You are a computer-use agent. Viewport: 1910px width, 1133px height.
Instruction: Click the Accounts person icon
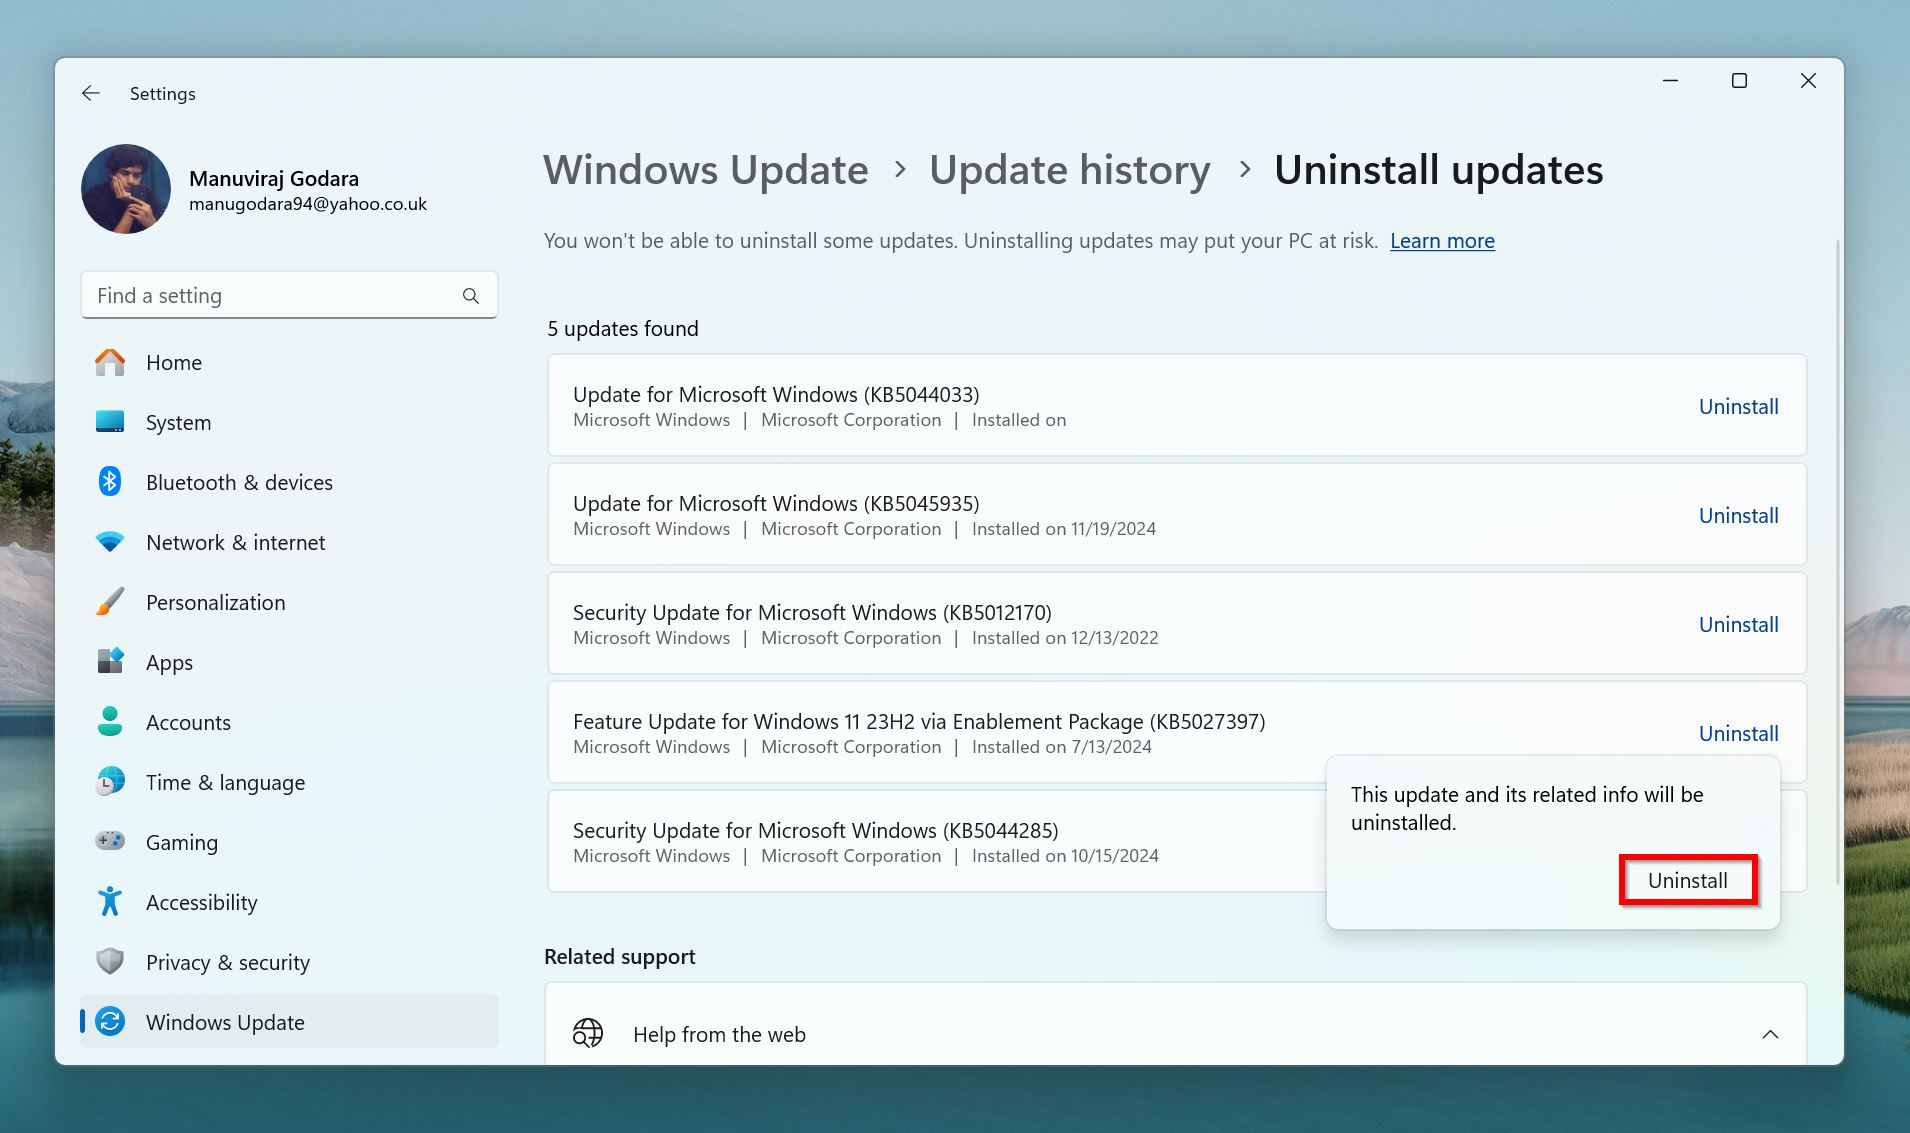[110, 721]
